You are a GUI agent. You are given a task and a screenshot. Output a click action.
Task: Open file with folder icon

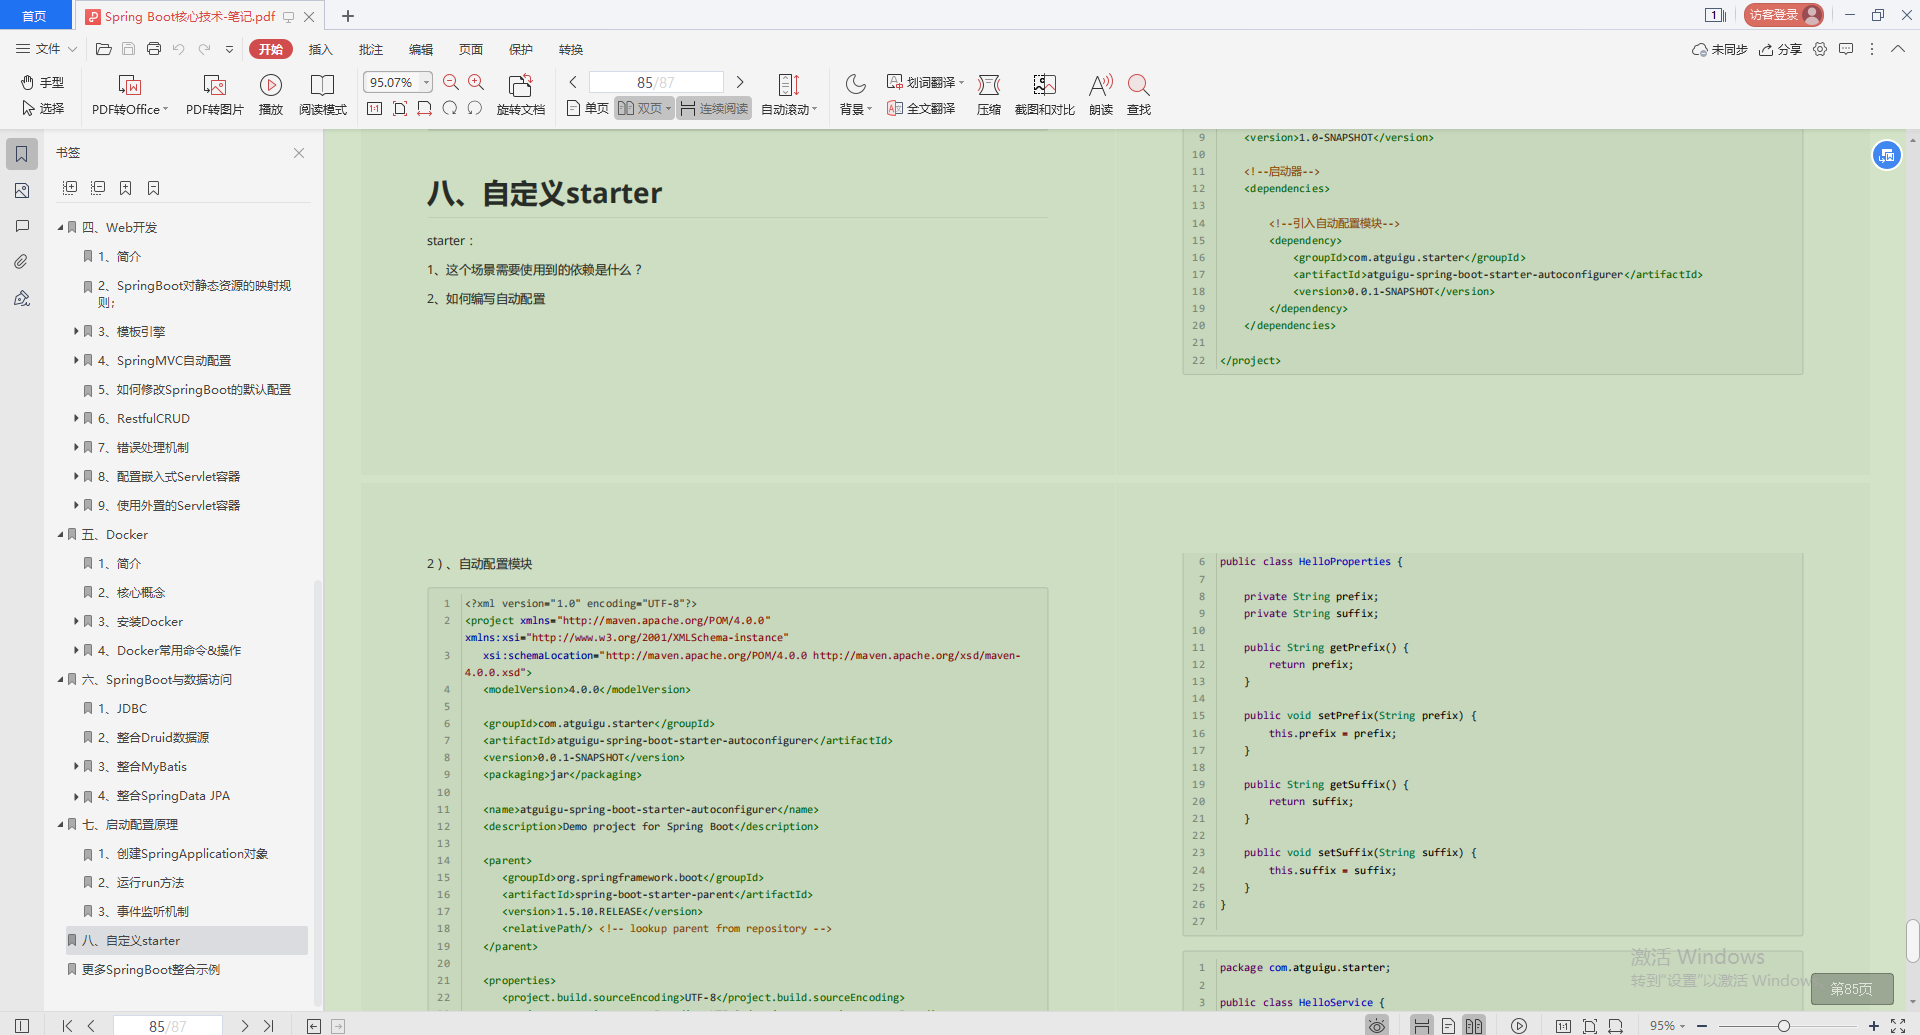tap(103, 49)
